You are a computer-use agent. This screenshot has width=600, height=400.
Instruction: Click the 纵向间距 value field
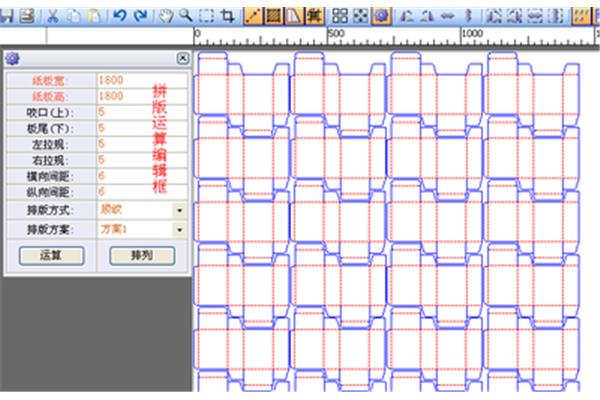click(142, 192)
